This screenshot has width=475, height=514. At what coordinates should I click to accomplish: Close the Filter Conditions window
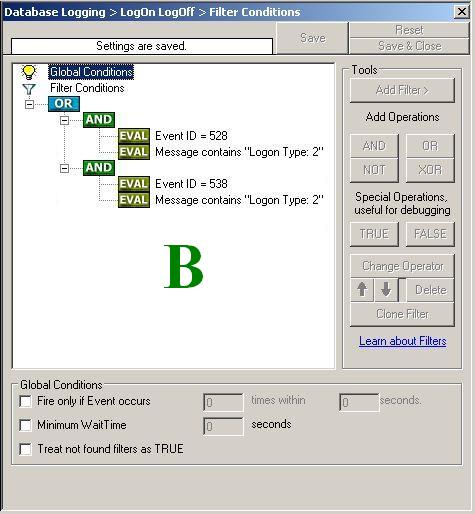point(462,12)
